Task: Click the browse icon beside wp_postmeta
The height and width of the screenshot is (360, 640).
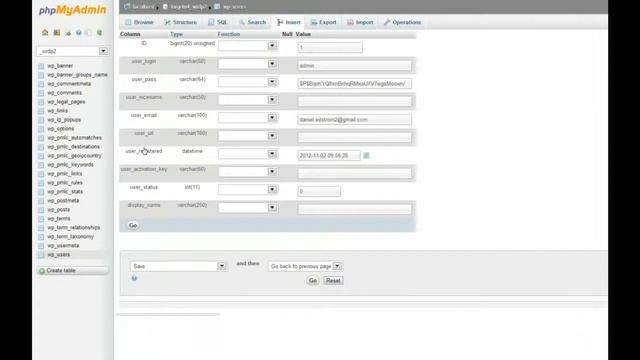Action: 41,201
